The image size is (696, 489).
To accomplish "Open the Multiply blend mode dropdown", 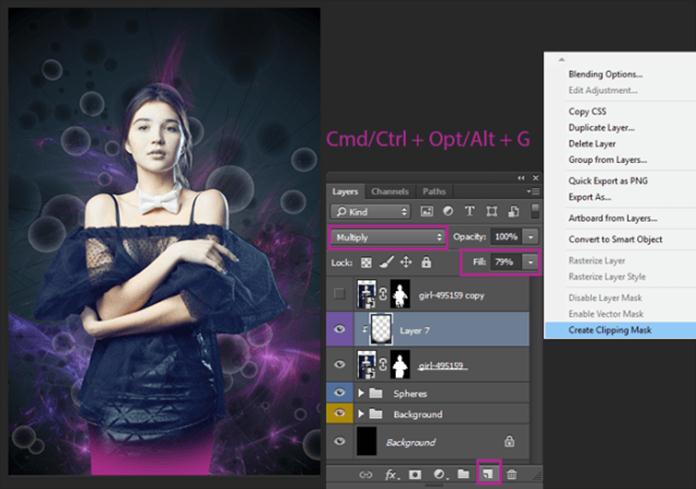I will pyautogui.click(x=388, y=236).
